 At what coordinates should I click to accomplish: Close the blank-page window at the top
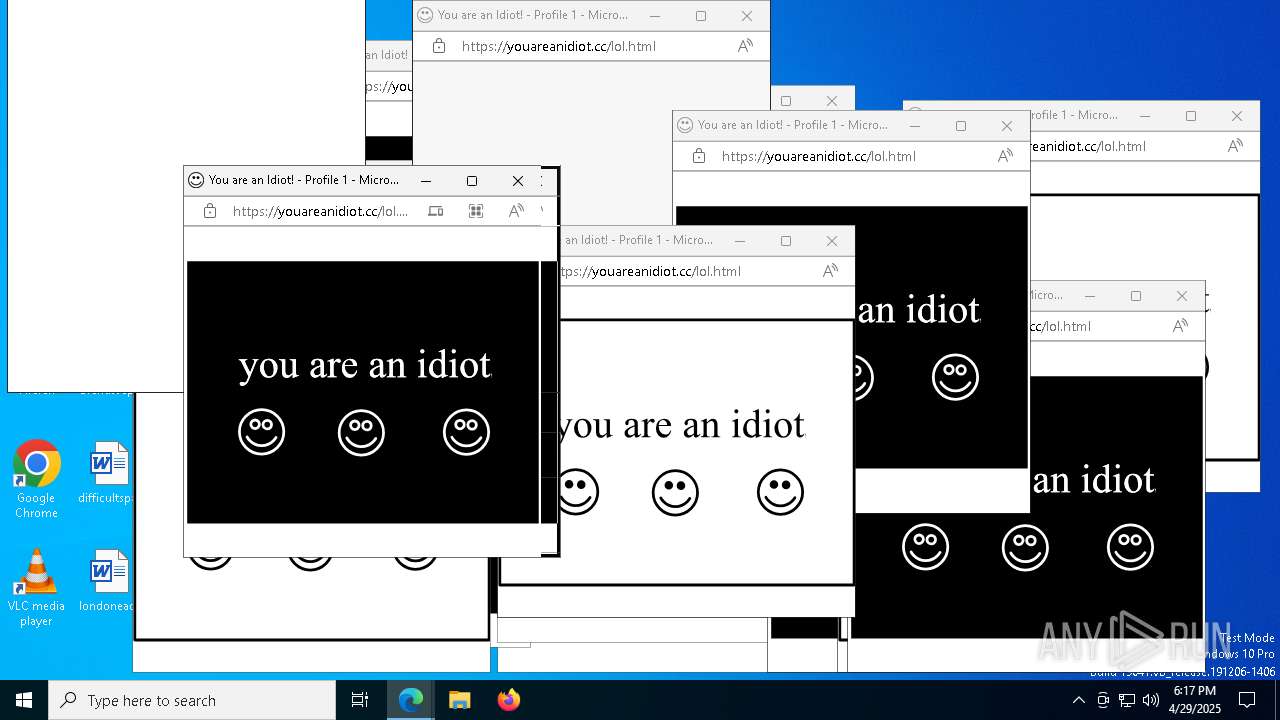point(747,16)
